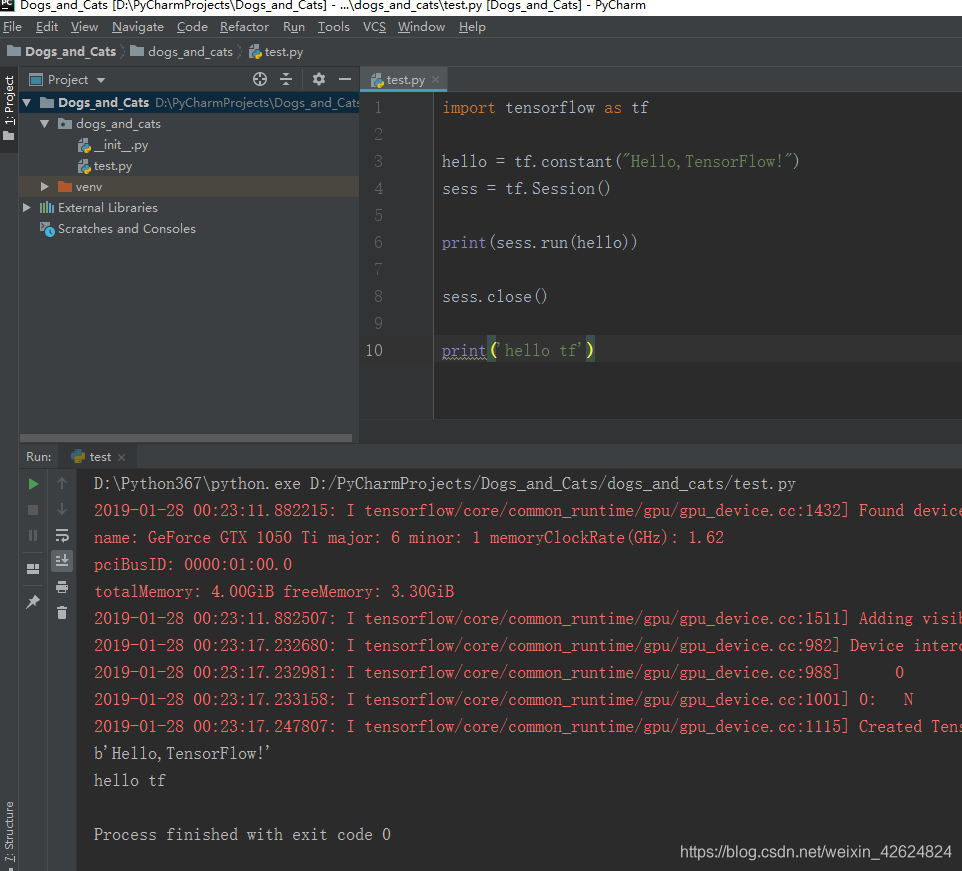Close the 'test' Run tab
This screenshot has height=871, width=962.
(x=121, y=457)
